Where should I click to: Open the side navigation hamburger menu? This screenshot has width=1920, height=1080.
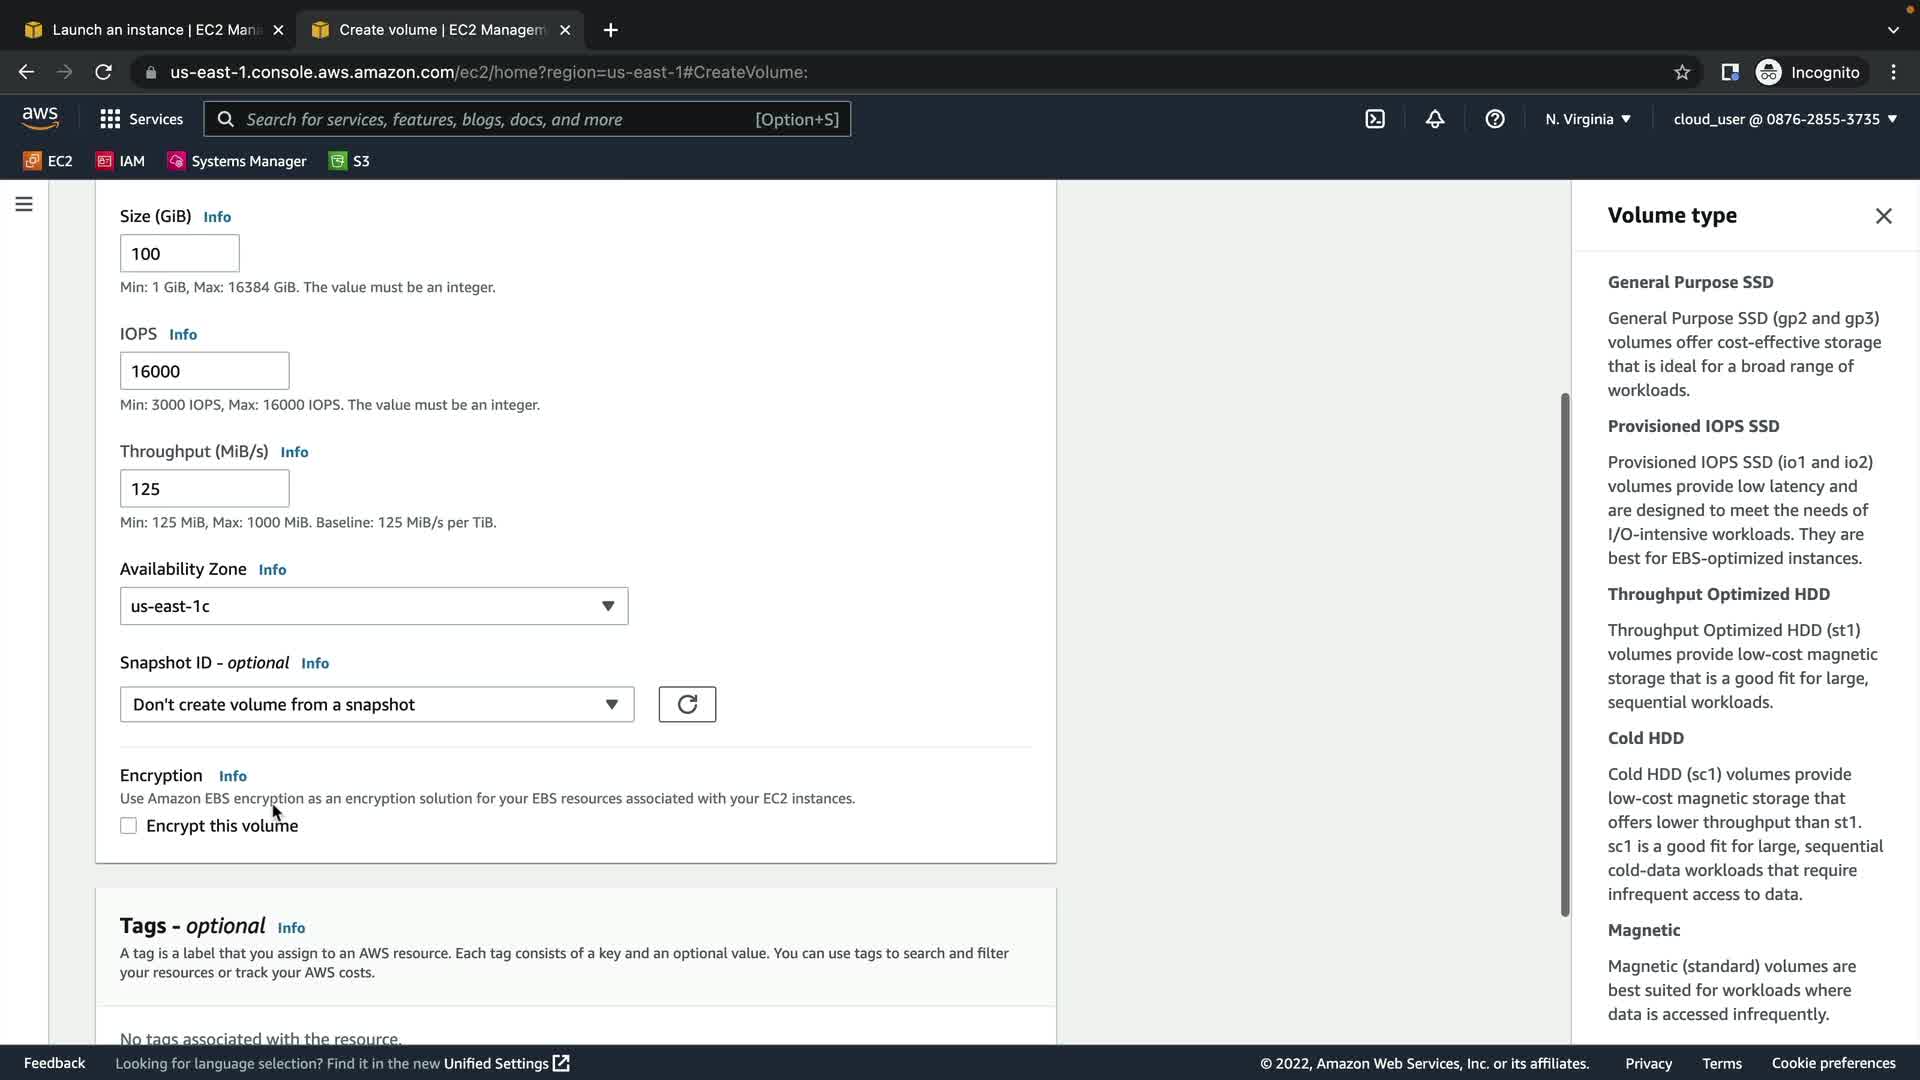(24, 204)
